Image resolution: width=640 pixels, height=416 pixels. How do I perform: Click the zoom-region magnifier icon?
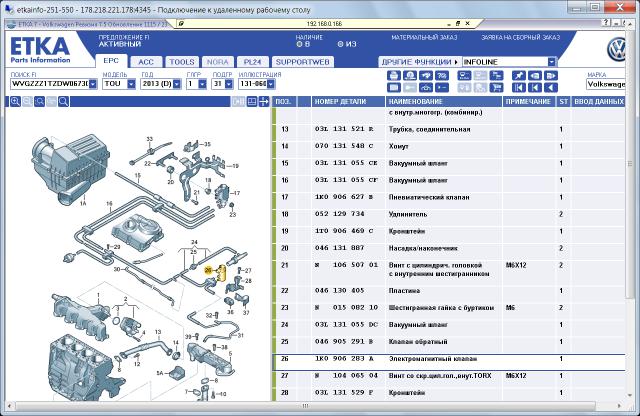(39, 102)
